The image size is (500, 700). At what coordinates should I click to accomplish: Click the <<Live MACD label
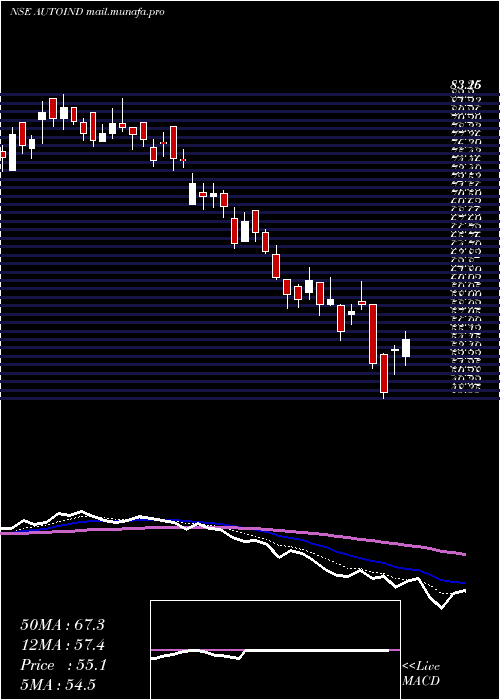coord(421,674)
